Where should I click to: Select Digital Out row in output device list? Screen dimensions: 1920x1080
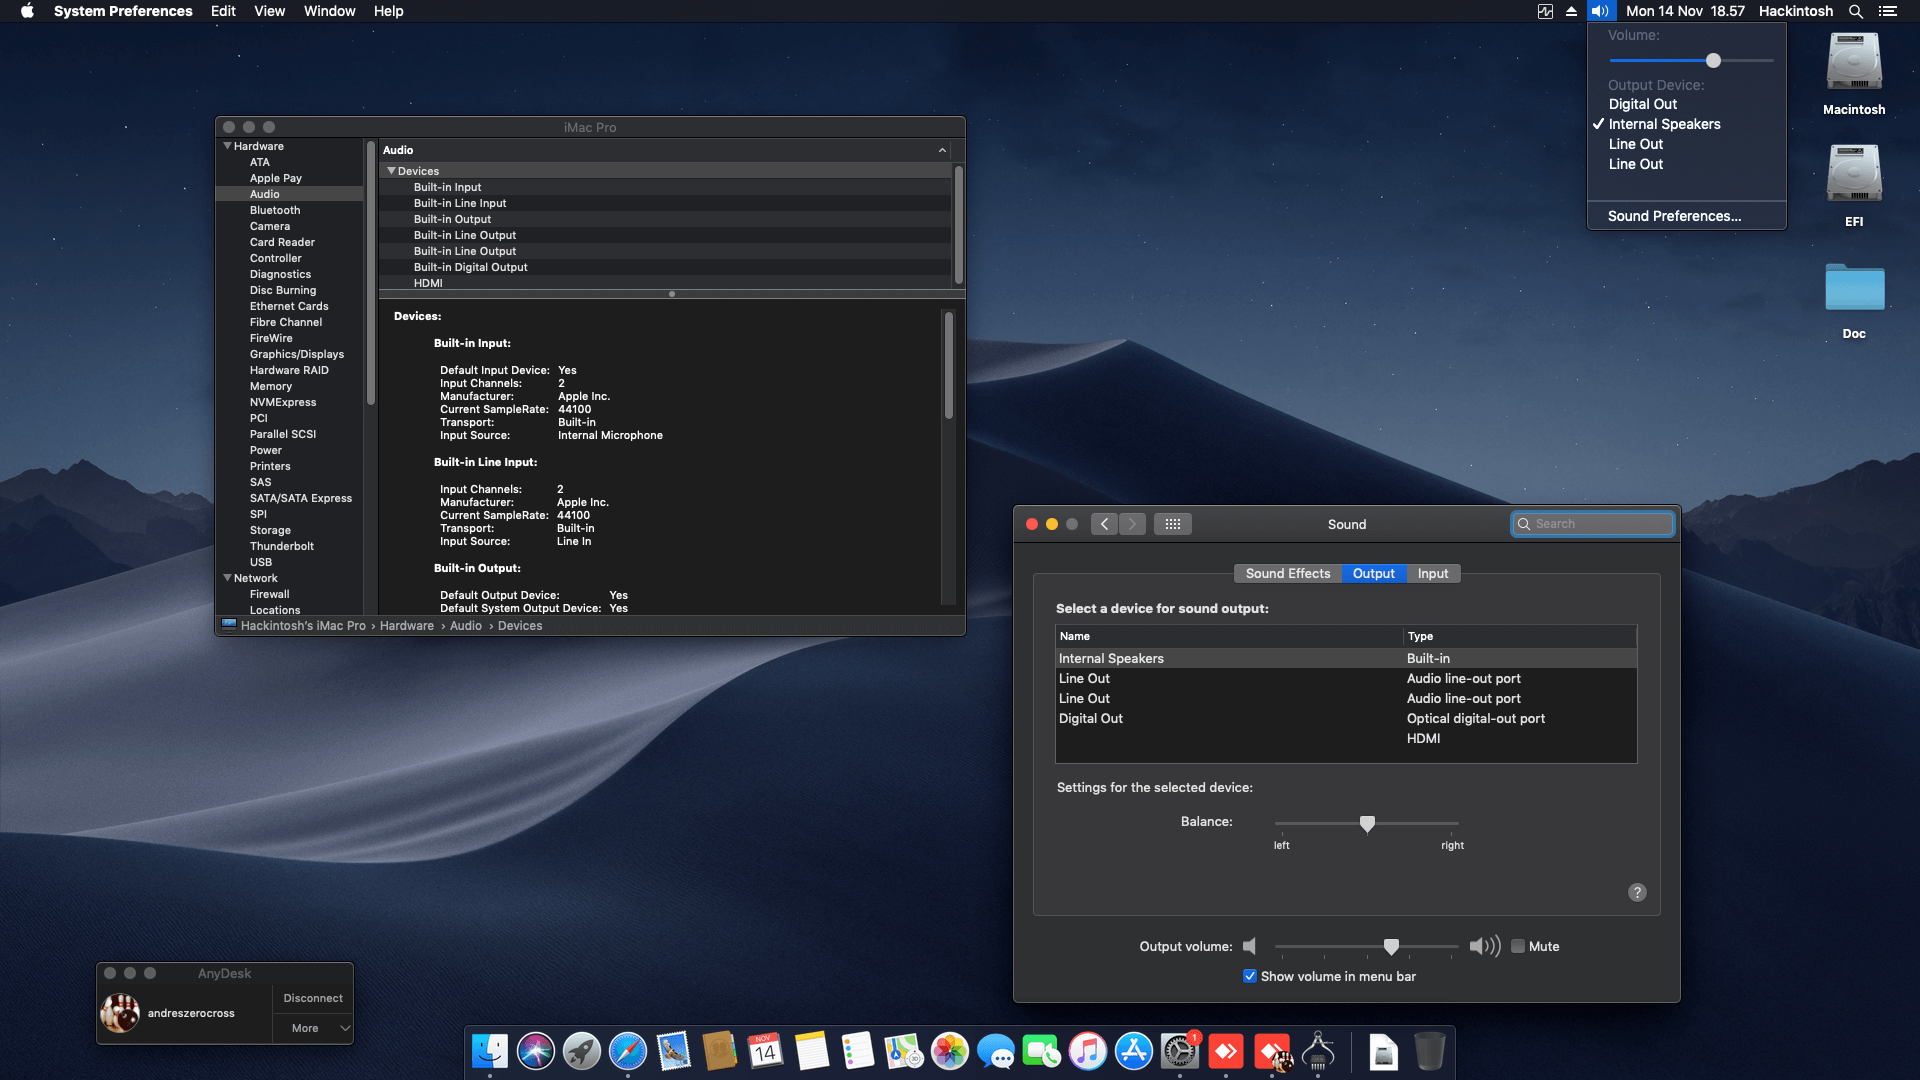tap(1346, 718)
